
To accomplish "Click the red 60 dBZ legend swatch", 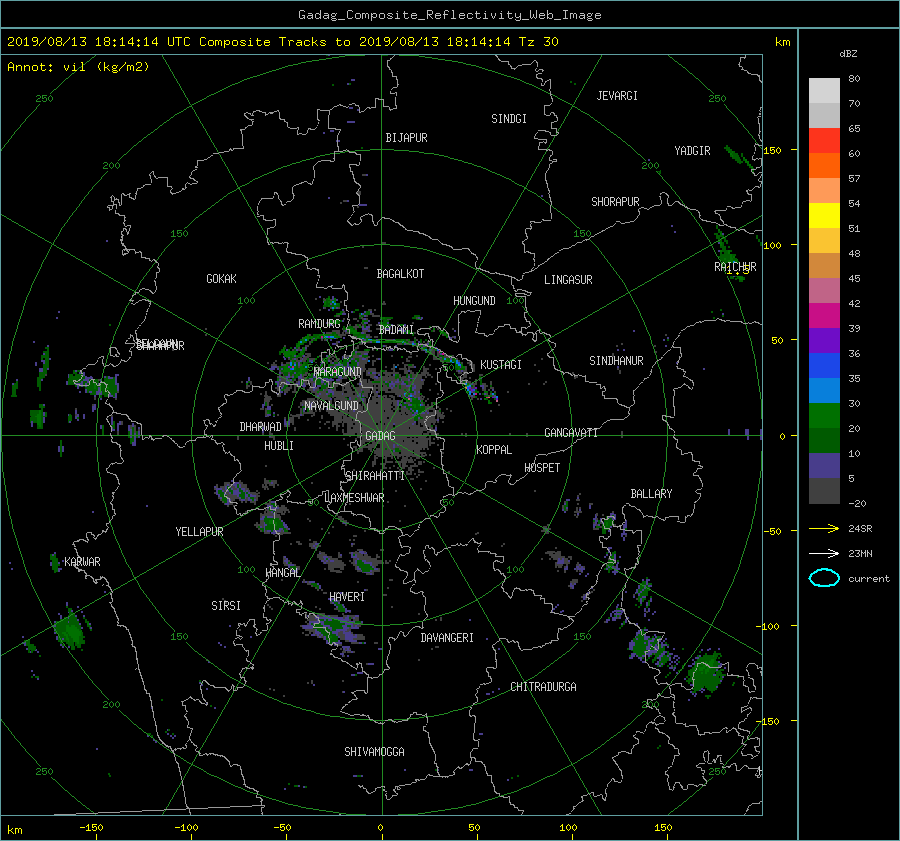I will pos(824,141).
